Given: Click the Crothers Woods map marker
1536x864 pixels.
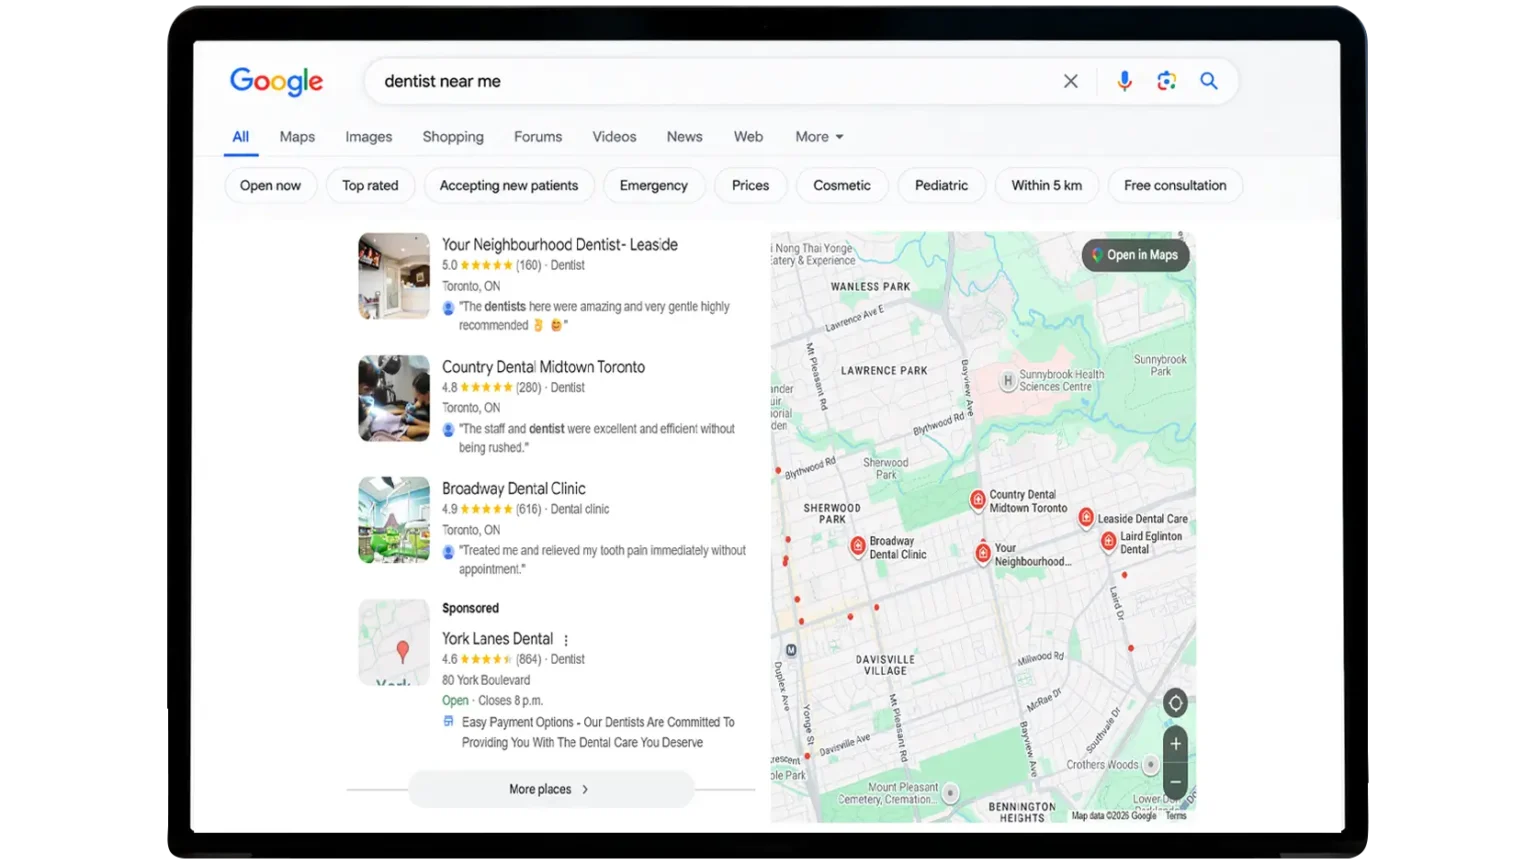Looking at the screenshot, I should tap(1151, 765).
